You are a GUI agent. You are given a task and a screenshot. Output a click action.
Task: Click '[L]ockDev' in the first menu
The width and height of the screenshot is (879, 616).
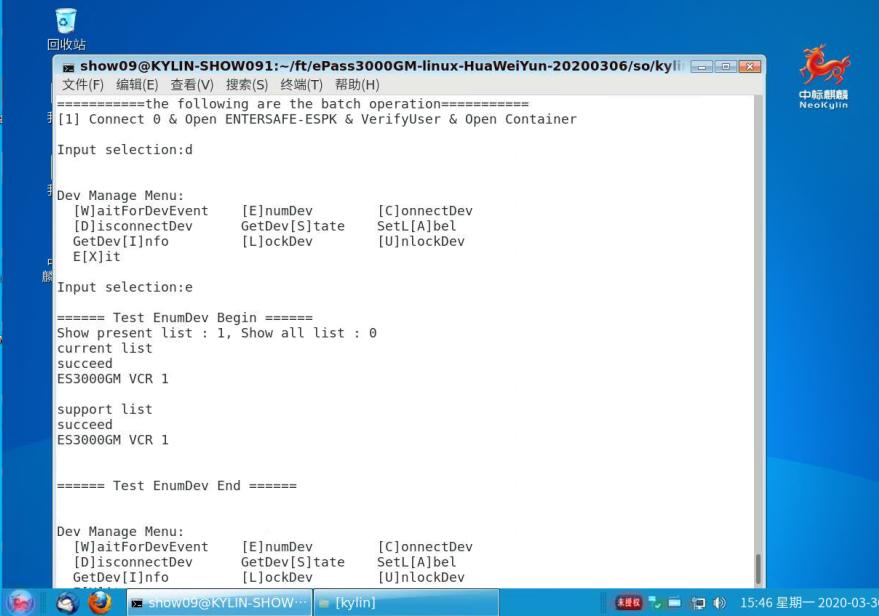point(277,242)
